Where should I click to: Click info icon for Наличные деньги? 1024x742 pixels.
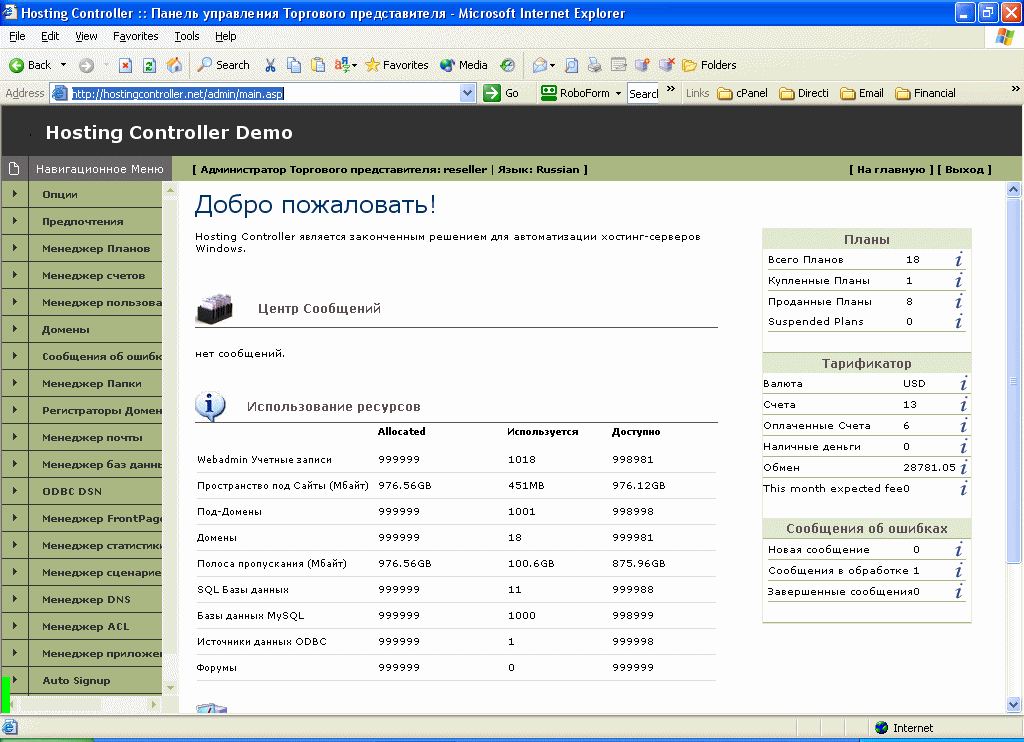point(963,446)
